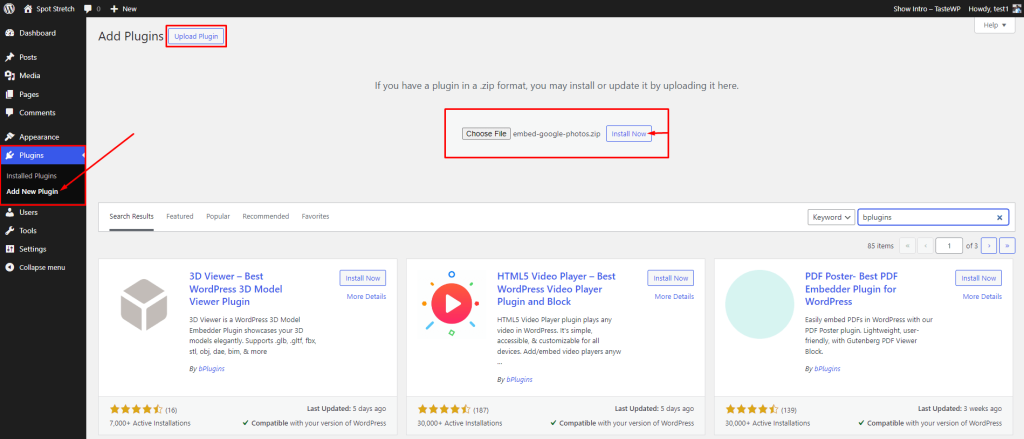Viewport: 1024px width, 439px height.
Task: Go to next page of plugin results
Action: (989, 246)
